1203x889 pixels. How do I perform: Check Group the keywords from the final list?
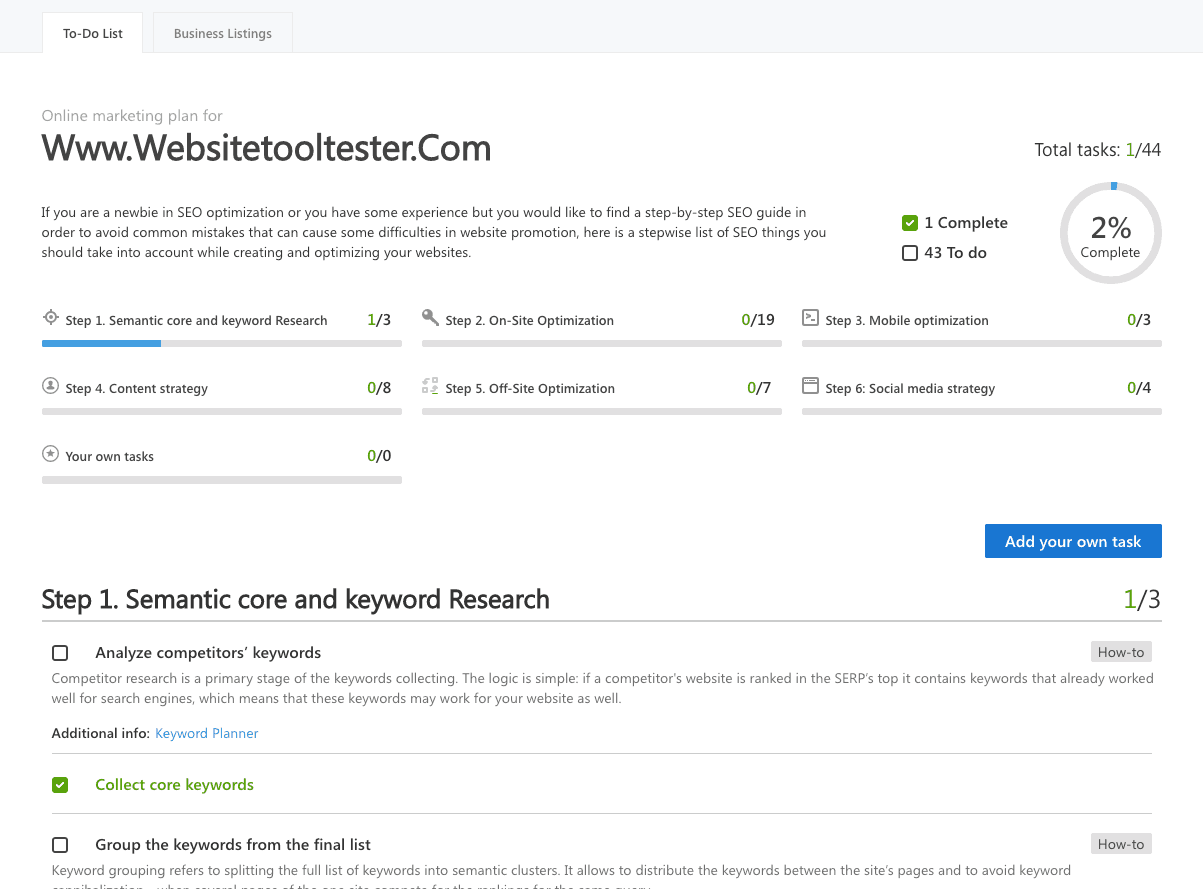(60, 845)
